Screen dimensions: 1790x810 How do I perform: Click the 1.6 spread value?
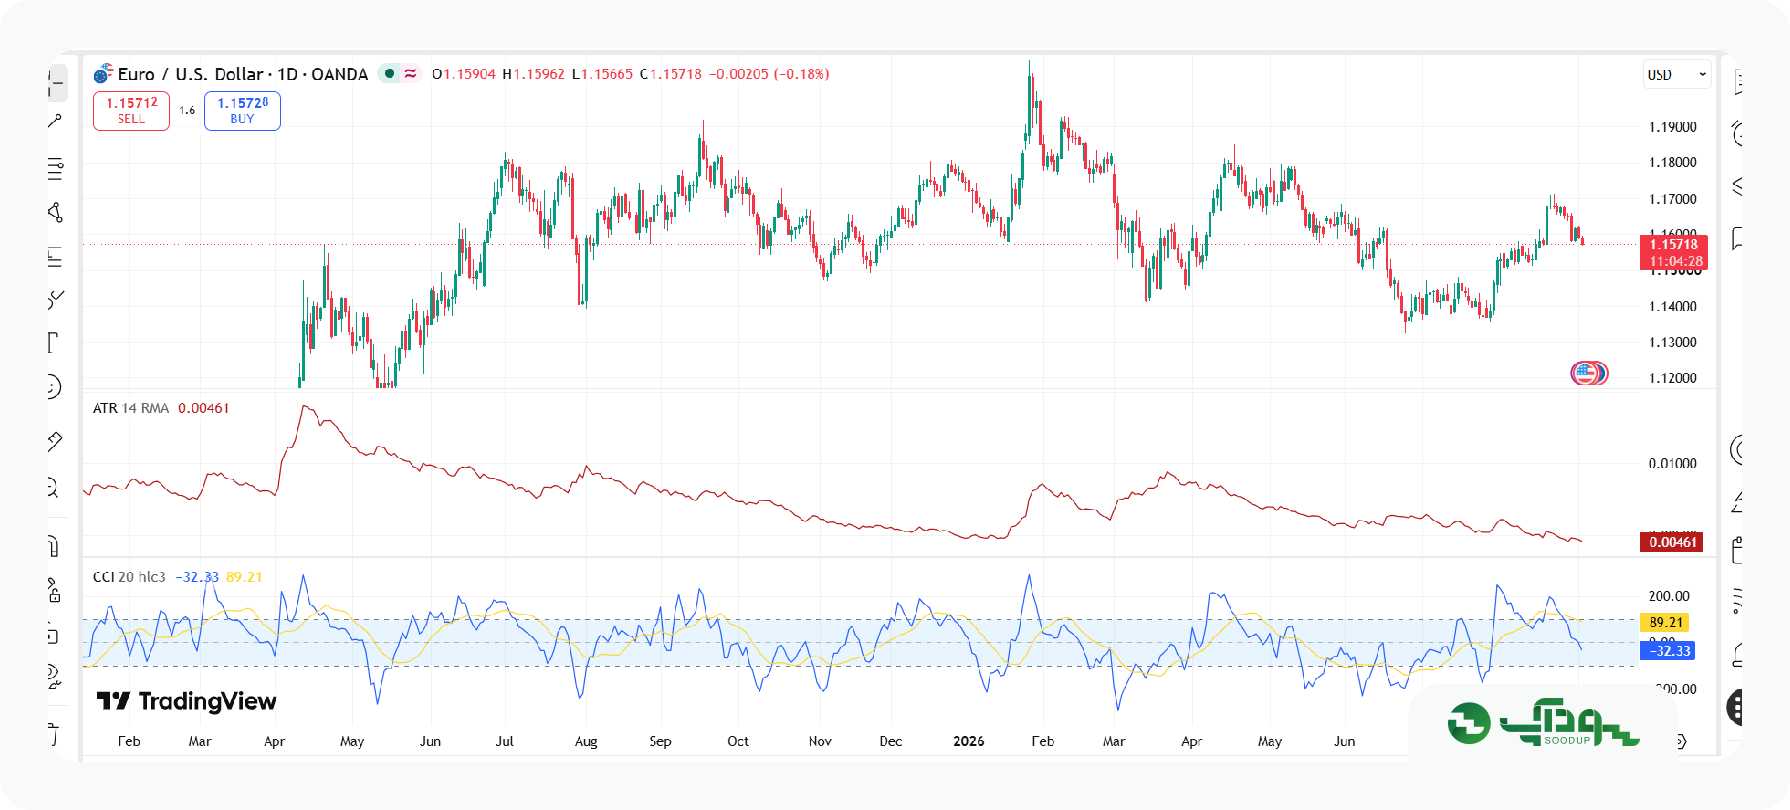(x=187, y=111)
